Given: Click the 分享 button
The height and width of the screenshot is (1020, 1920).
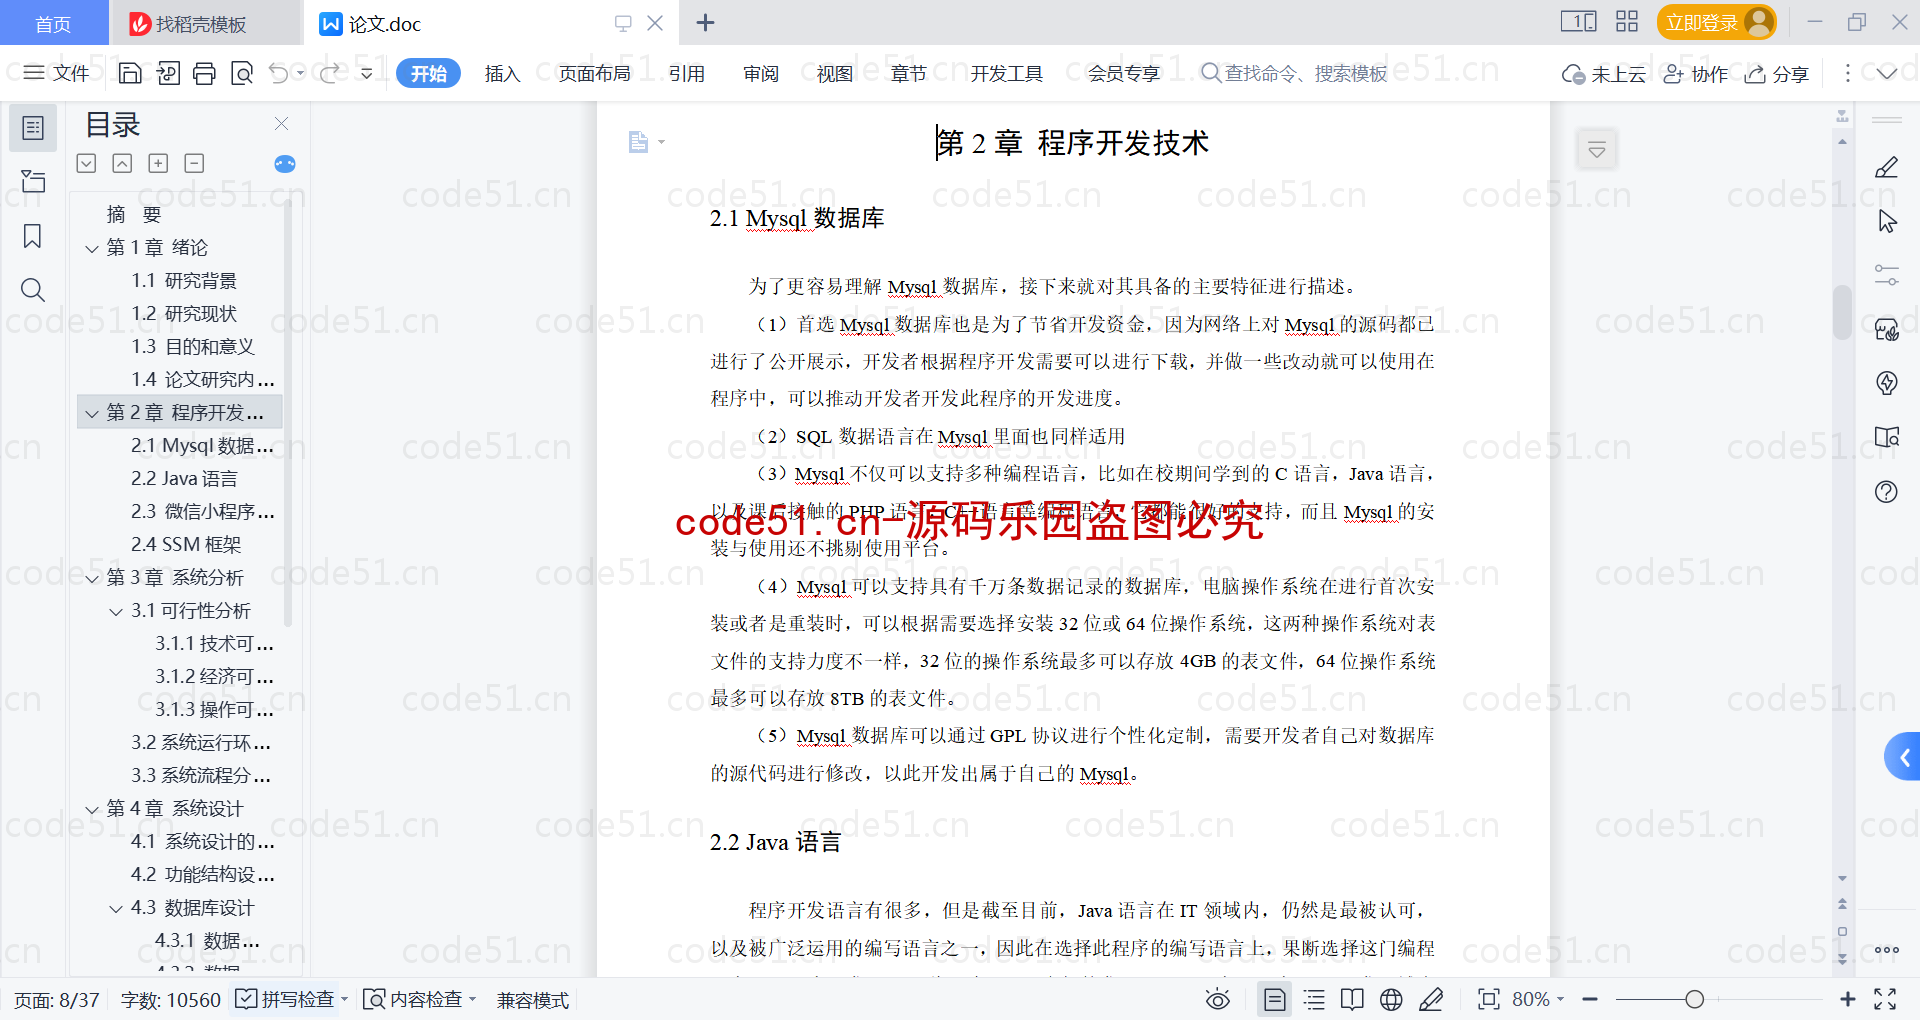Looking at the screenshot, I should 1777,74.
